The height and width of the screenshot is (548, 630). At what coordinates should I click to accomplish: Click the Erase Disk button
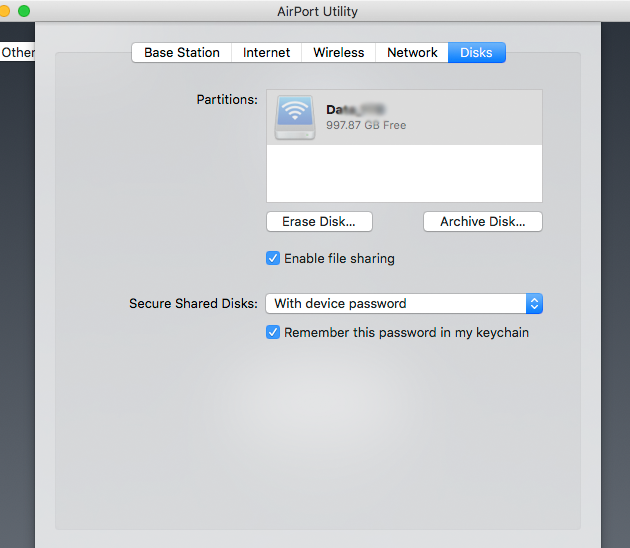pyautogui.click(x=319, y=221)
